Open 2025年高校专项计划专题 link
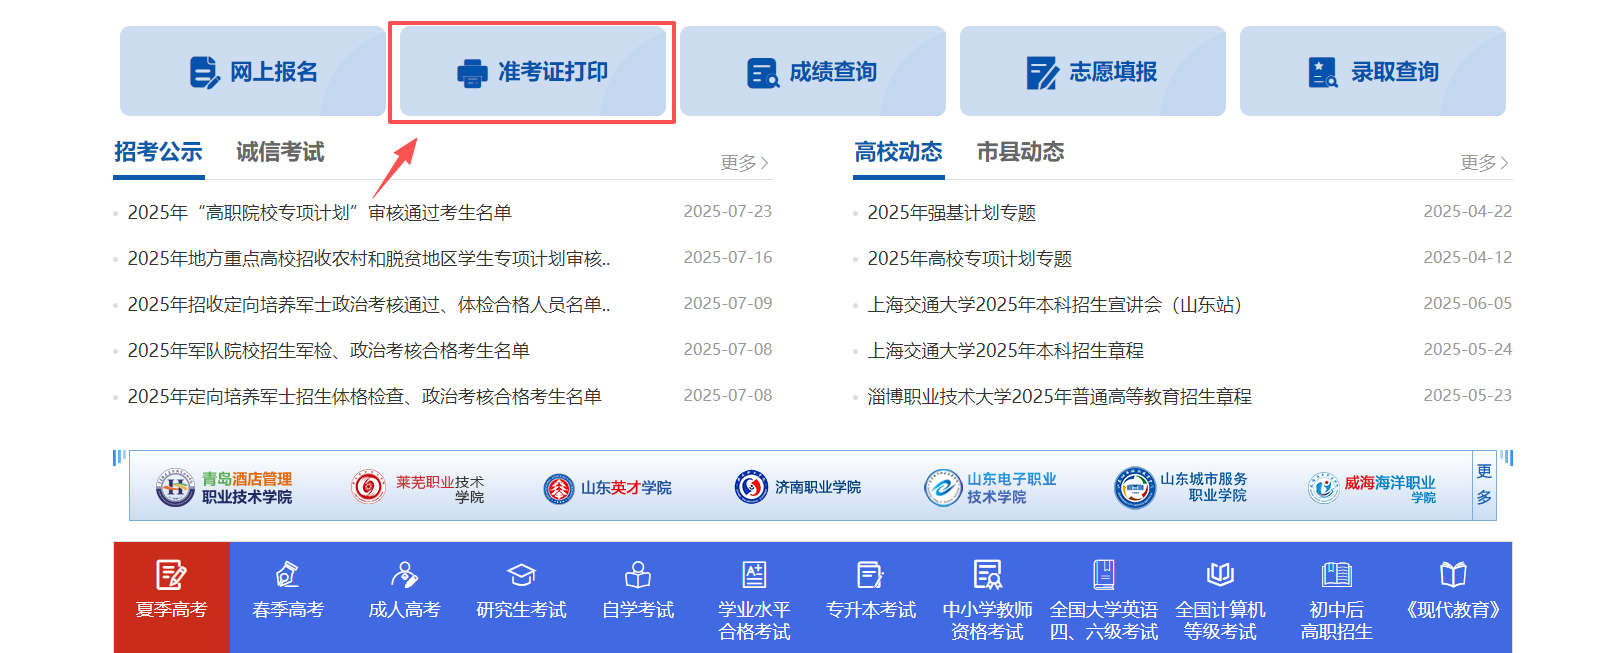Viewport: 1606px width, 653px height. (970, 259)
